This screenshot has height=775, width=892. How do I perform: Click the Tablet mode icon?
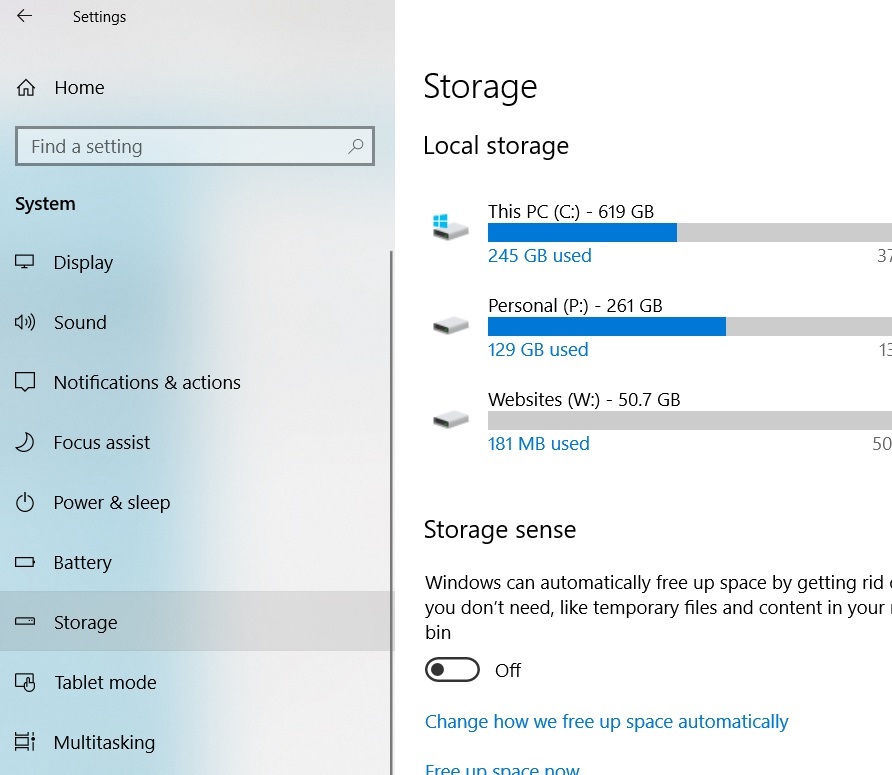coord(24,682)
